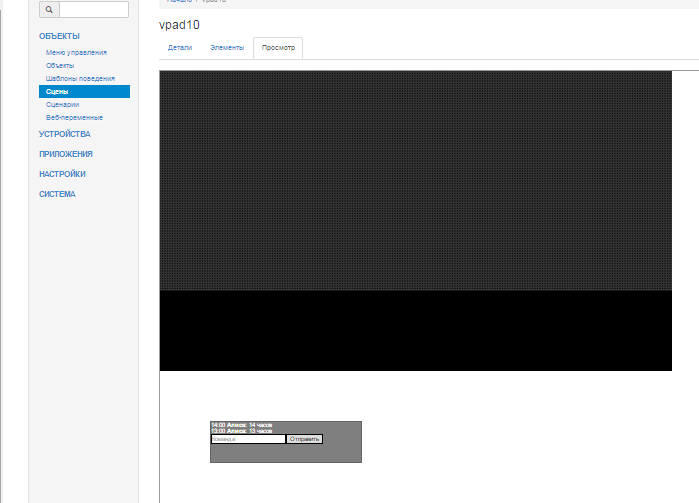699x503 pixels.
Task: Expand the УСТРОЙСТВА section
Action: (x=65, y=134)
